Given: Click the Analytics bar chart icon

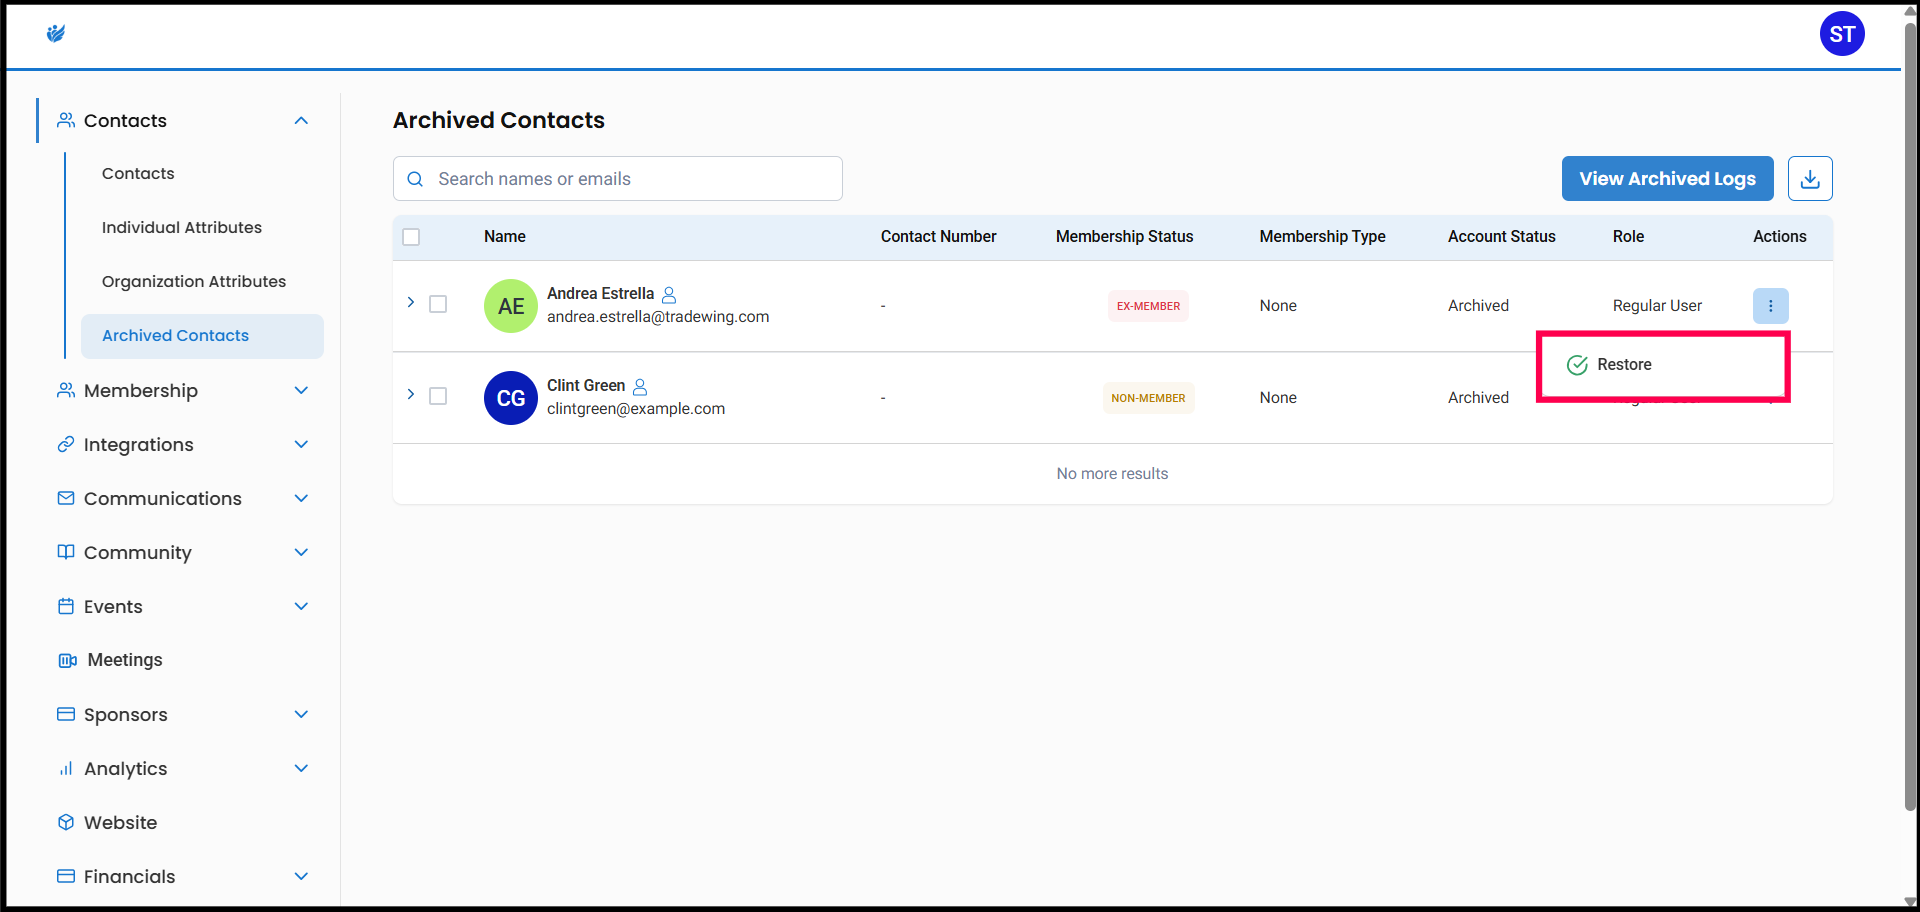Looking at the screenshot, I should click(66, 768).
